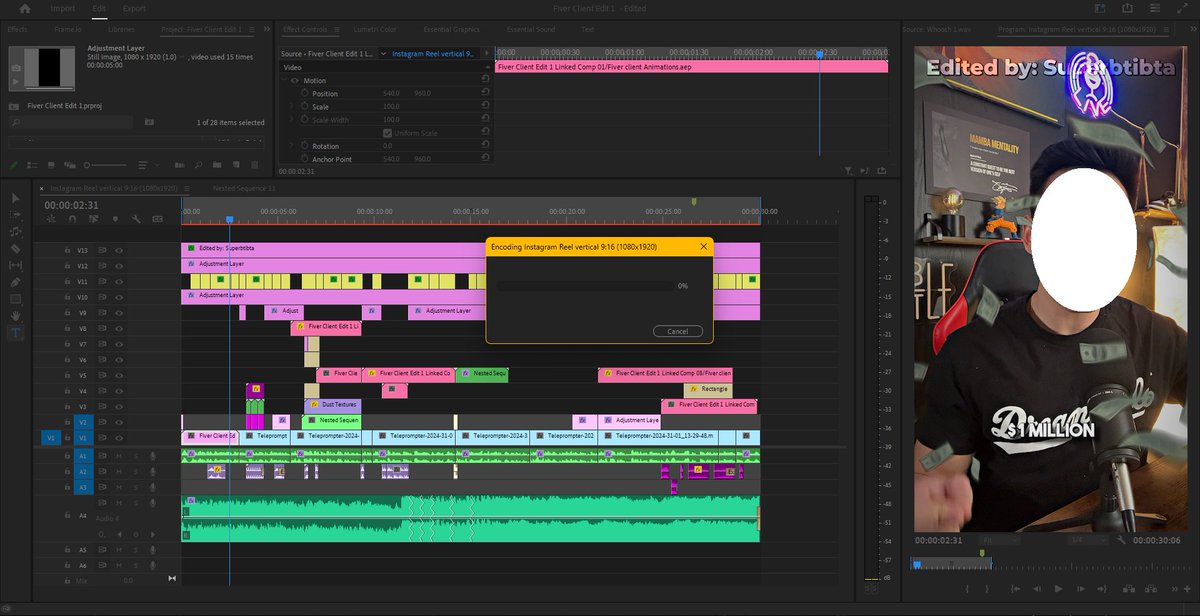The height and width of the screenshot is (616, 1200).
Task: Show overflow panels chevron in Project group
Action: (267, 29)
